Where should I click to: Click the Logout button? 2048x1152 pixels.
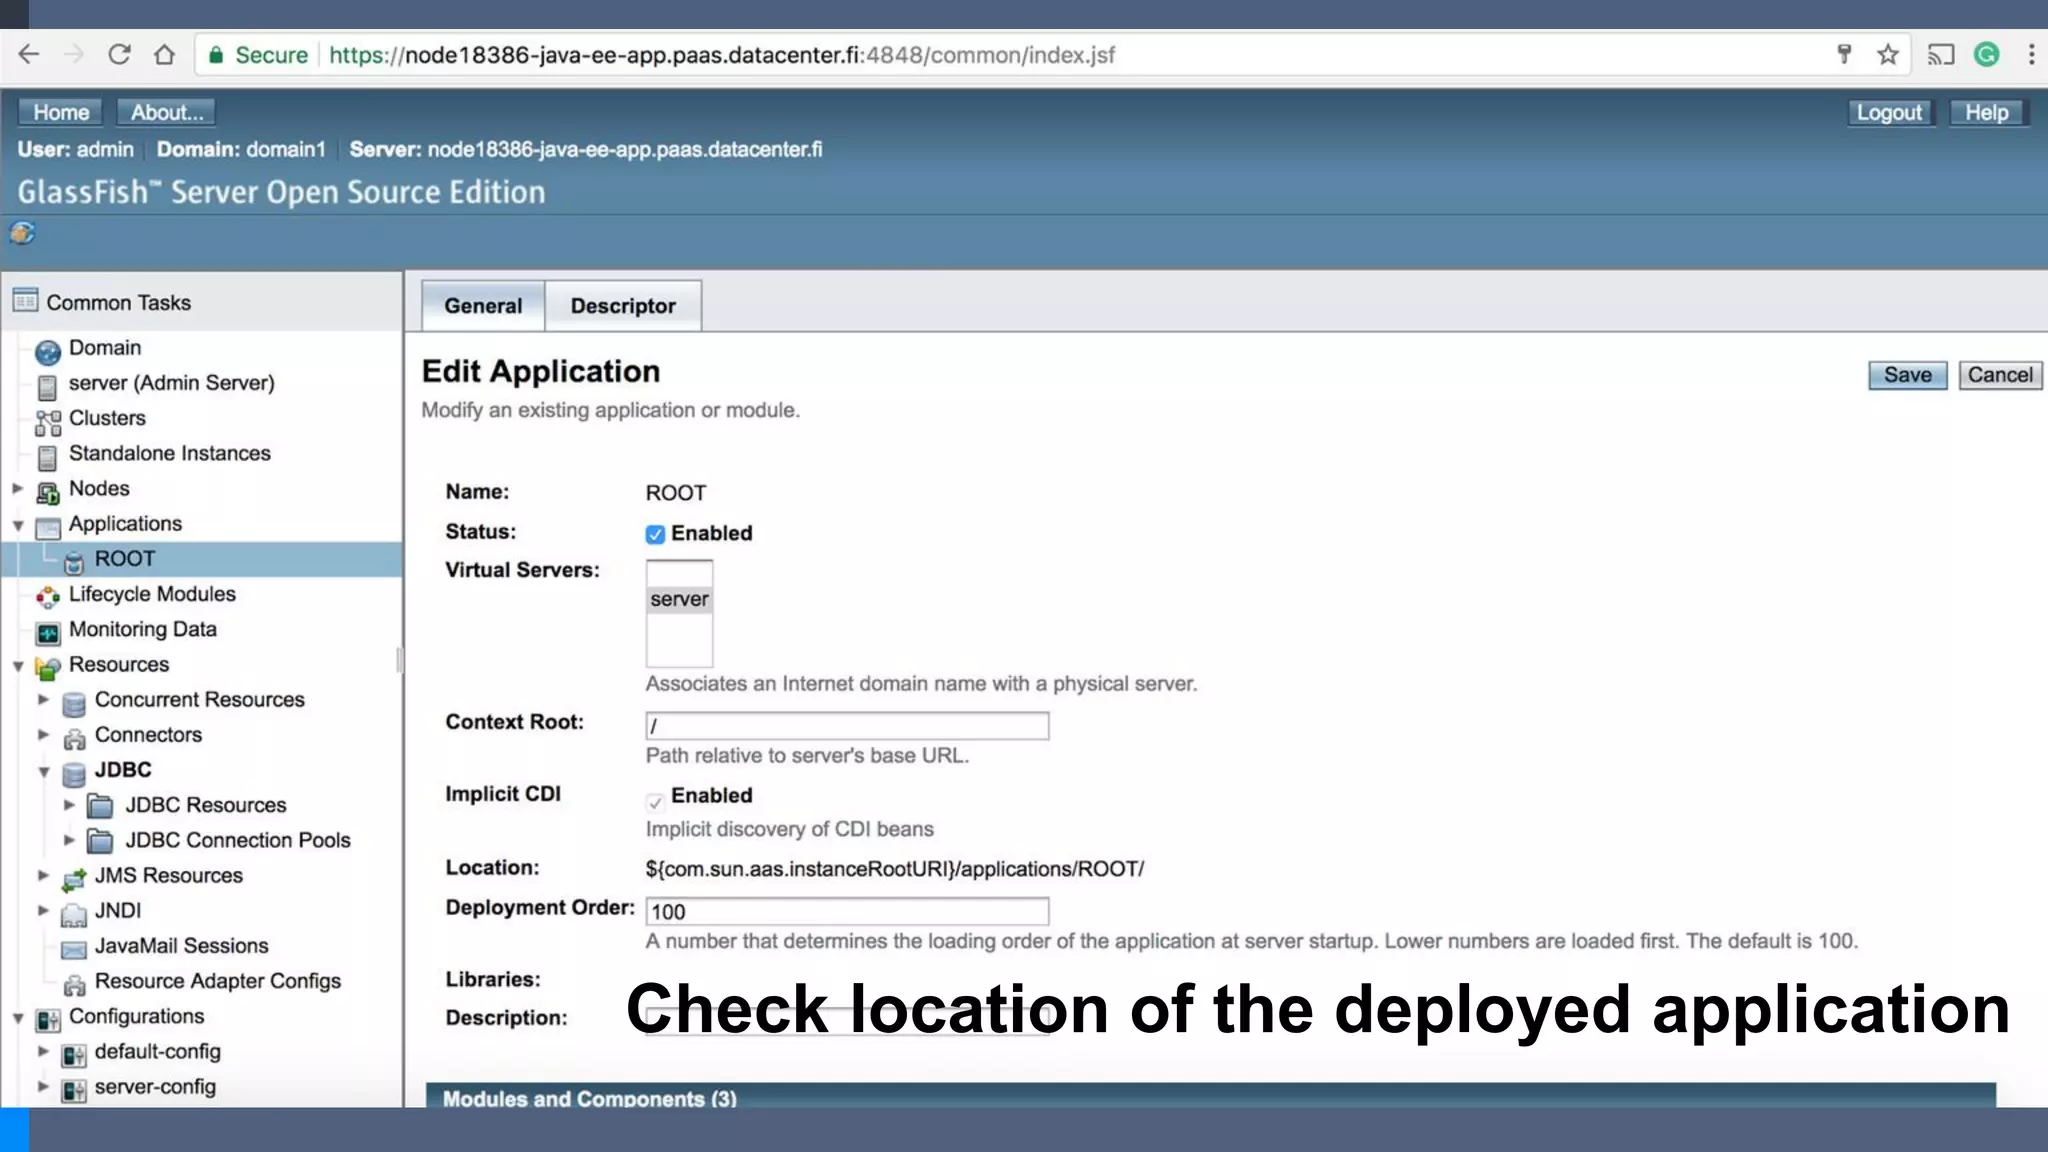[x=1890, y=113]
